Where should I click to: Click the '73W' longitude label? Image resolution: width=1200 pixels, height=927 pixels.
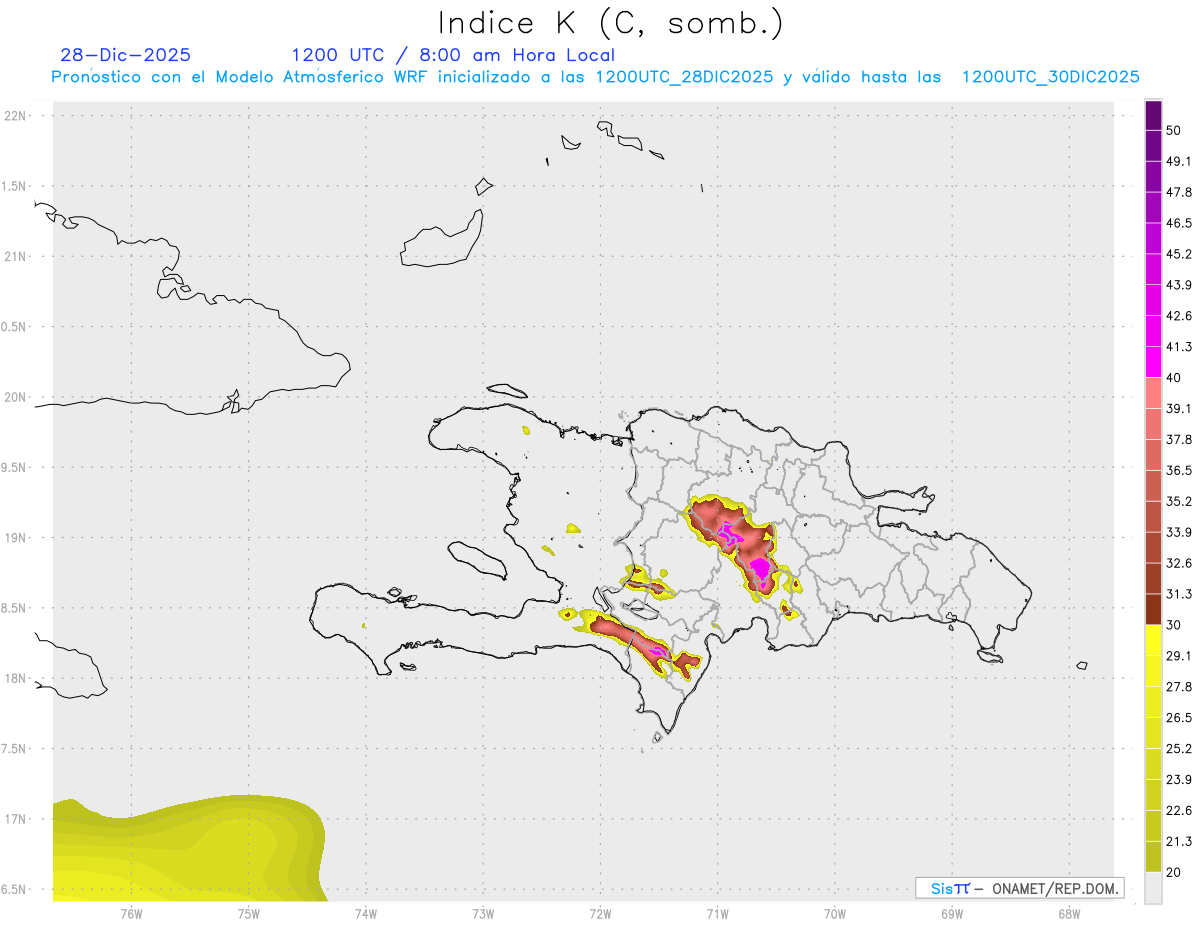click(x=483, y=913)
